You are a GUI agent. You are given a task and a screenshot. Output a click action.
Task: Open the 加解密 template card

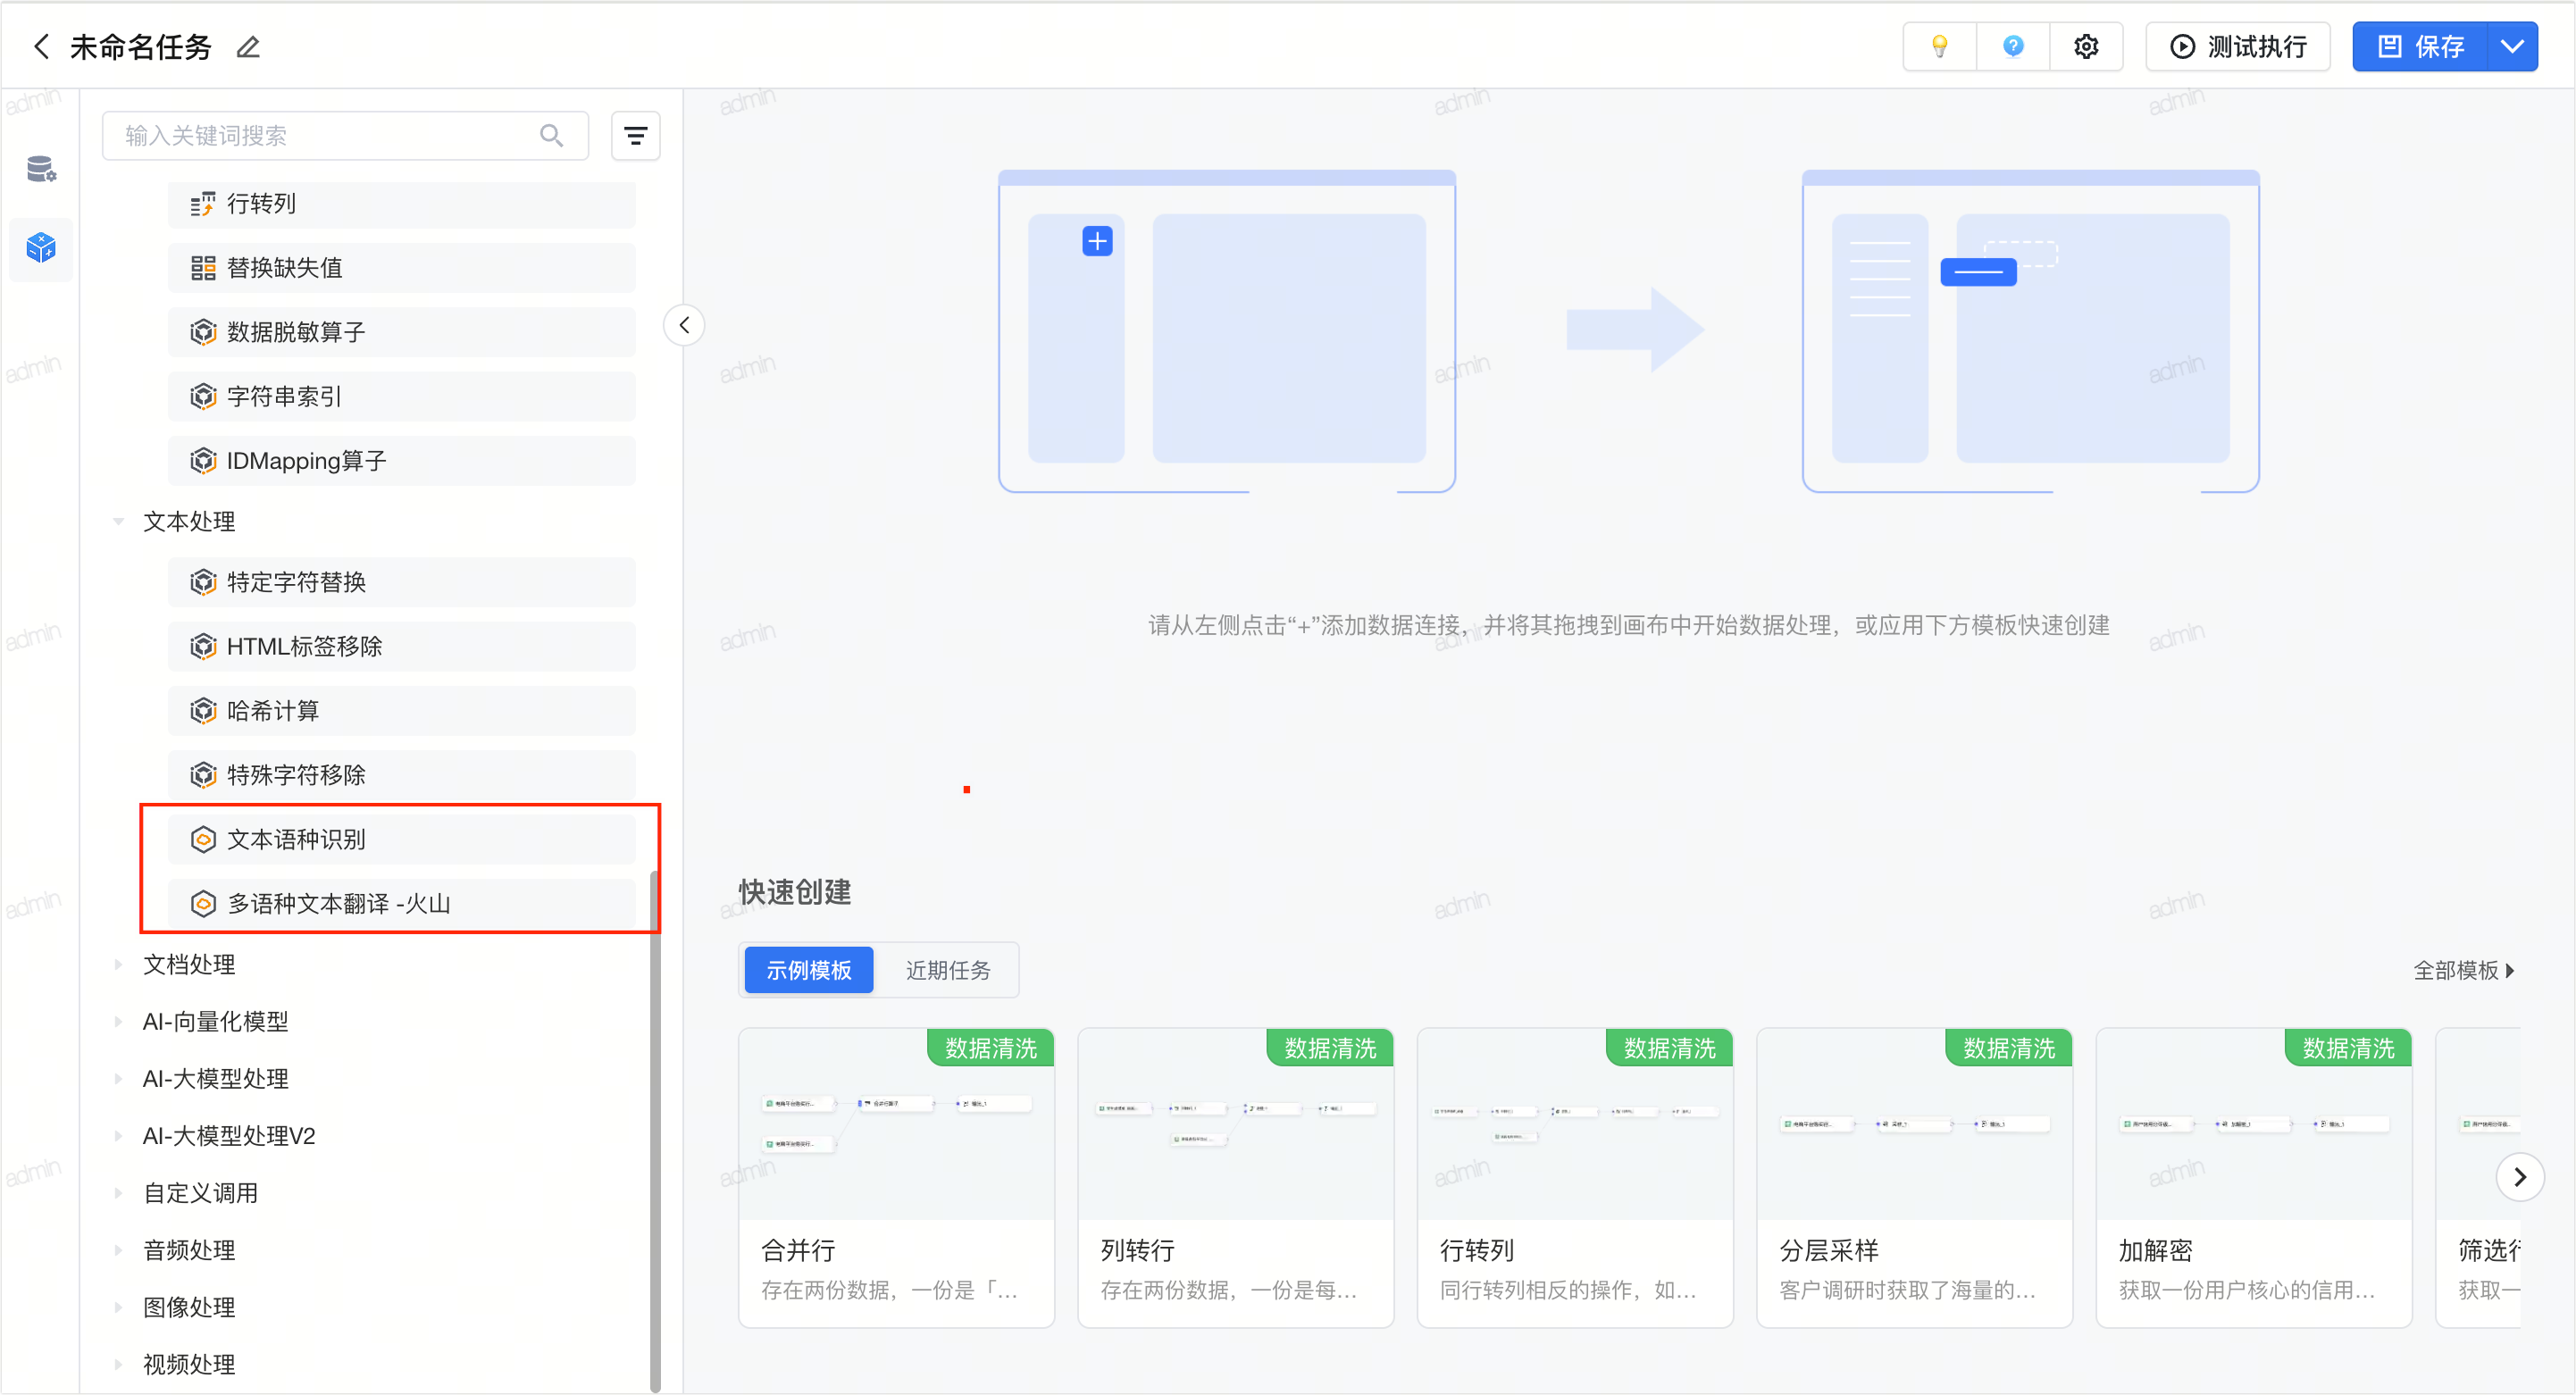click(2254, 1177)
